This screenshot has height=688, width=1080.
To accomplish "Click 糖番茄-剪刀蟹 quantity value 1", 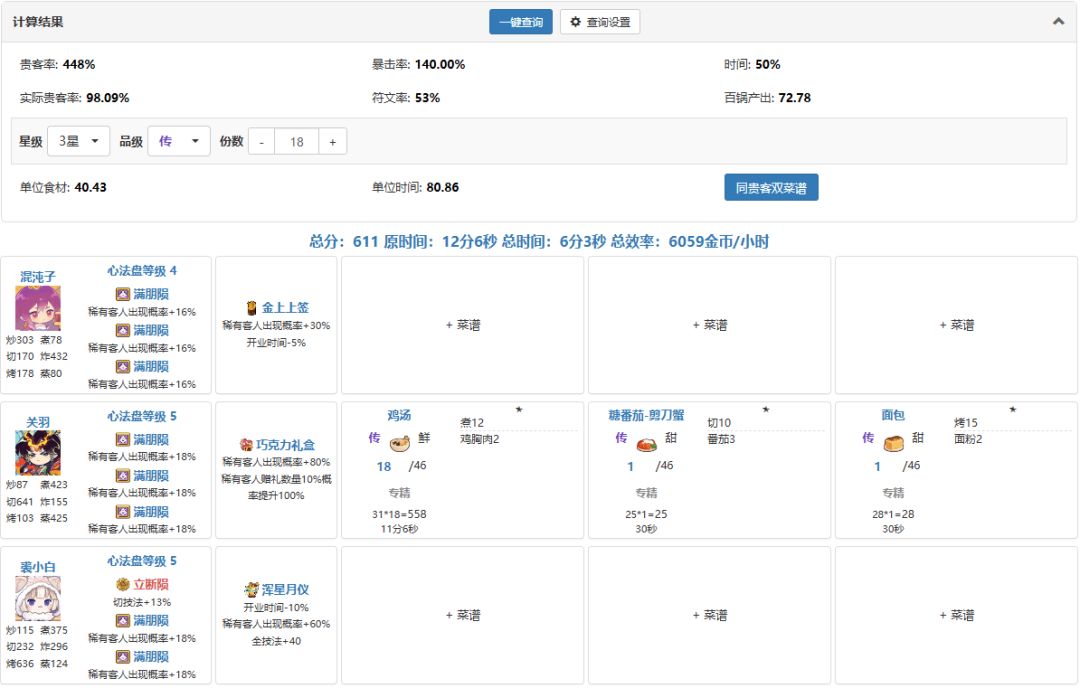I will (x=630, y=467).
